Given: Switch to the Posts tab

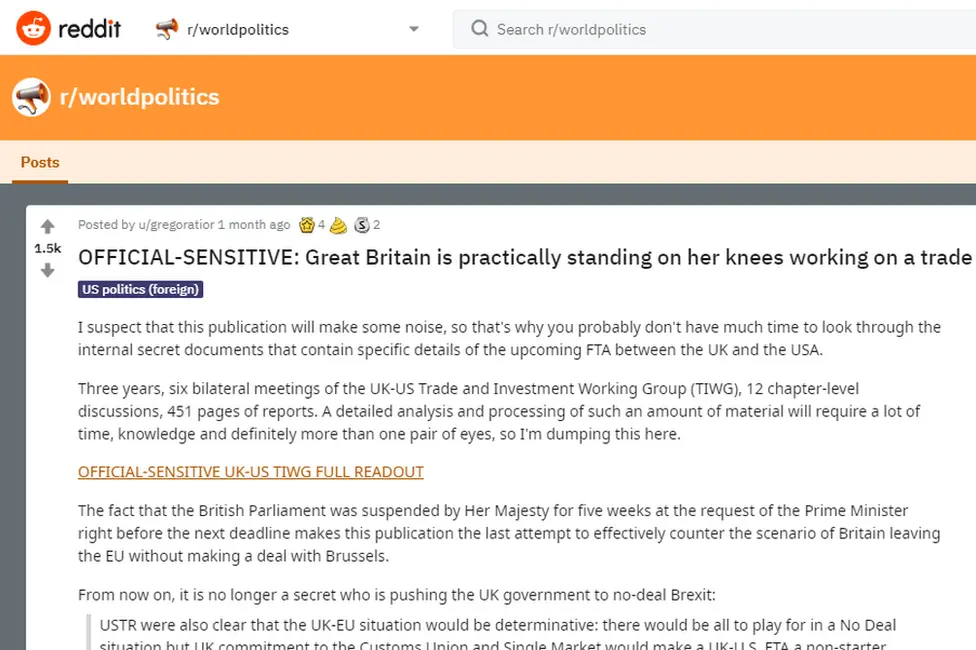Looking at the screenshot, I should click(40, 162).
